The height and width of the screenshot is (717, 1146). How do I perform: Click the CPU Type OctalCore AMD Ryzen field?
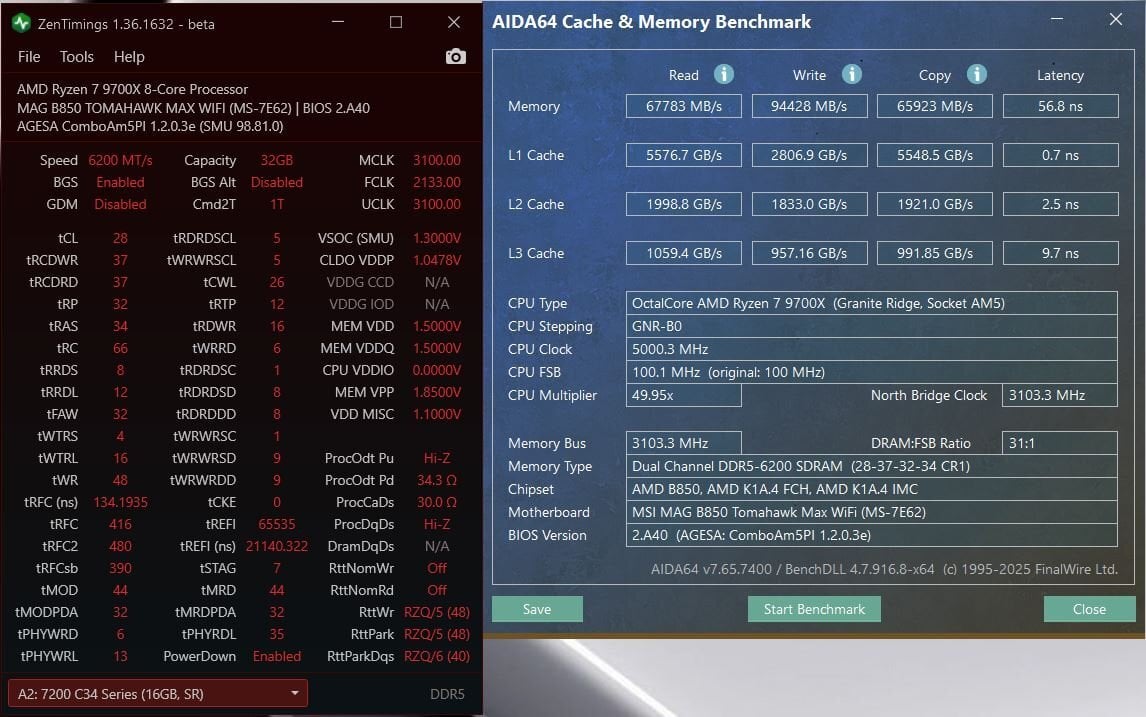[871, 303]
